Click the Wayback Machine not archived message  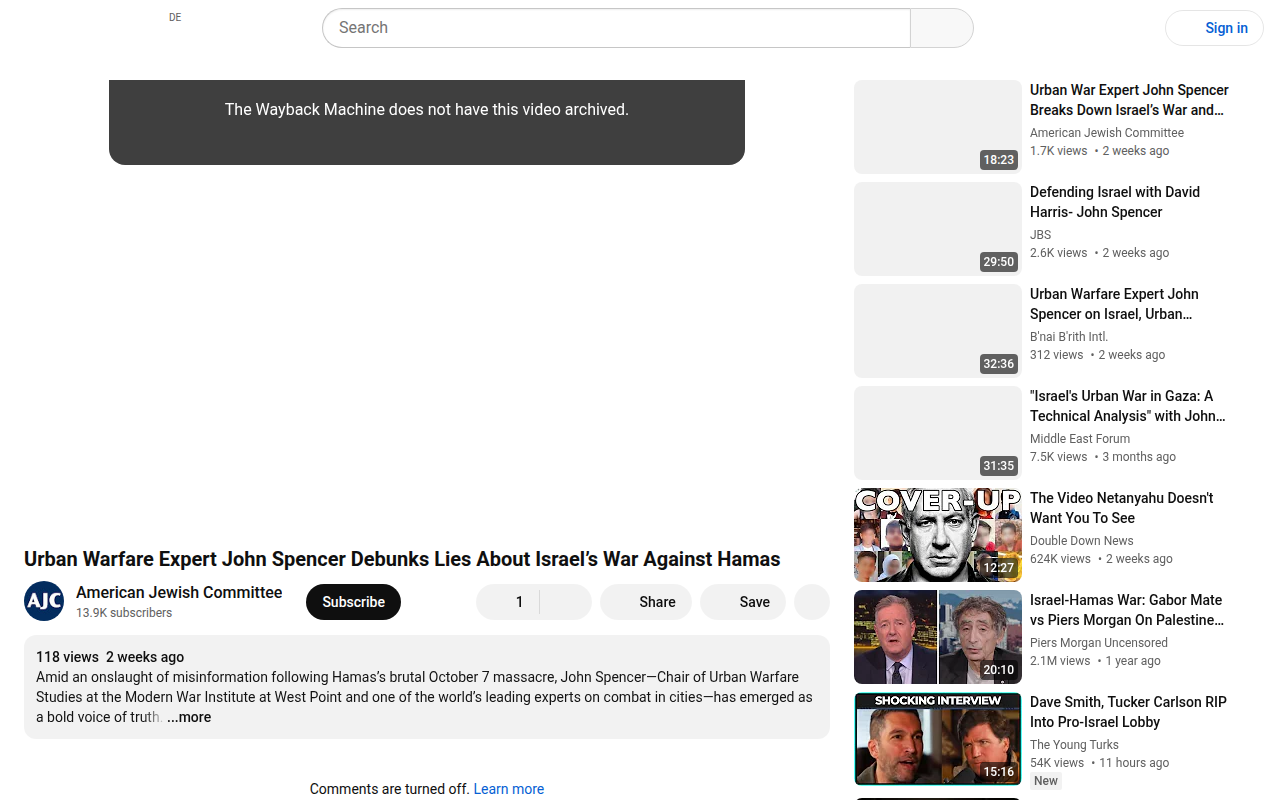[x=427, y=110]
